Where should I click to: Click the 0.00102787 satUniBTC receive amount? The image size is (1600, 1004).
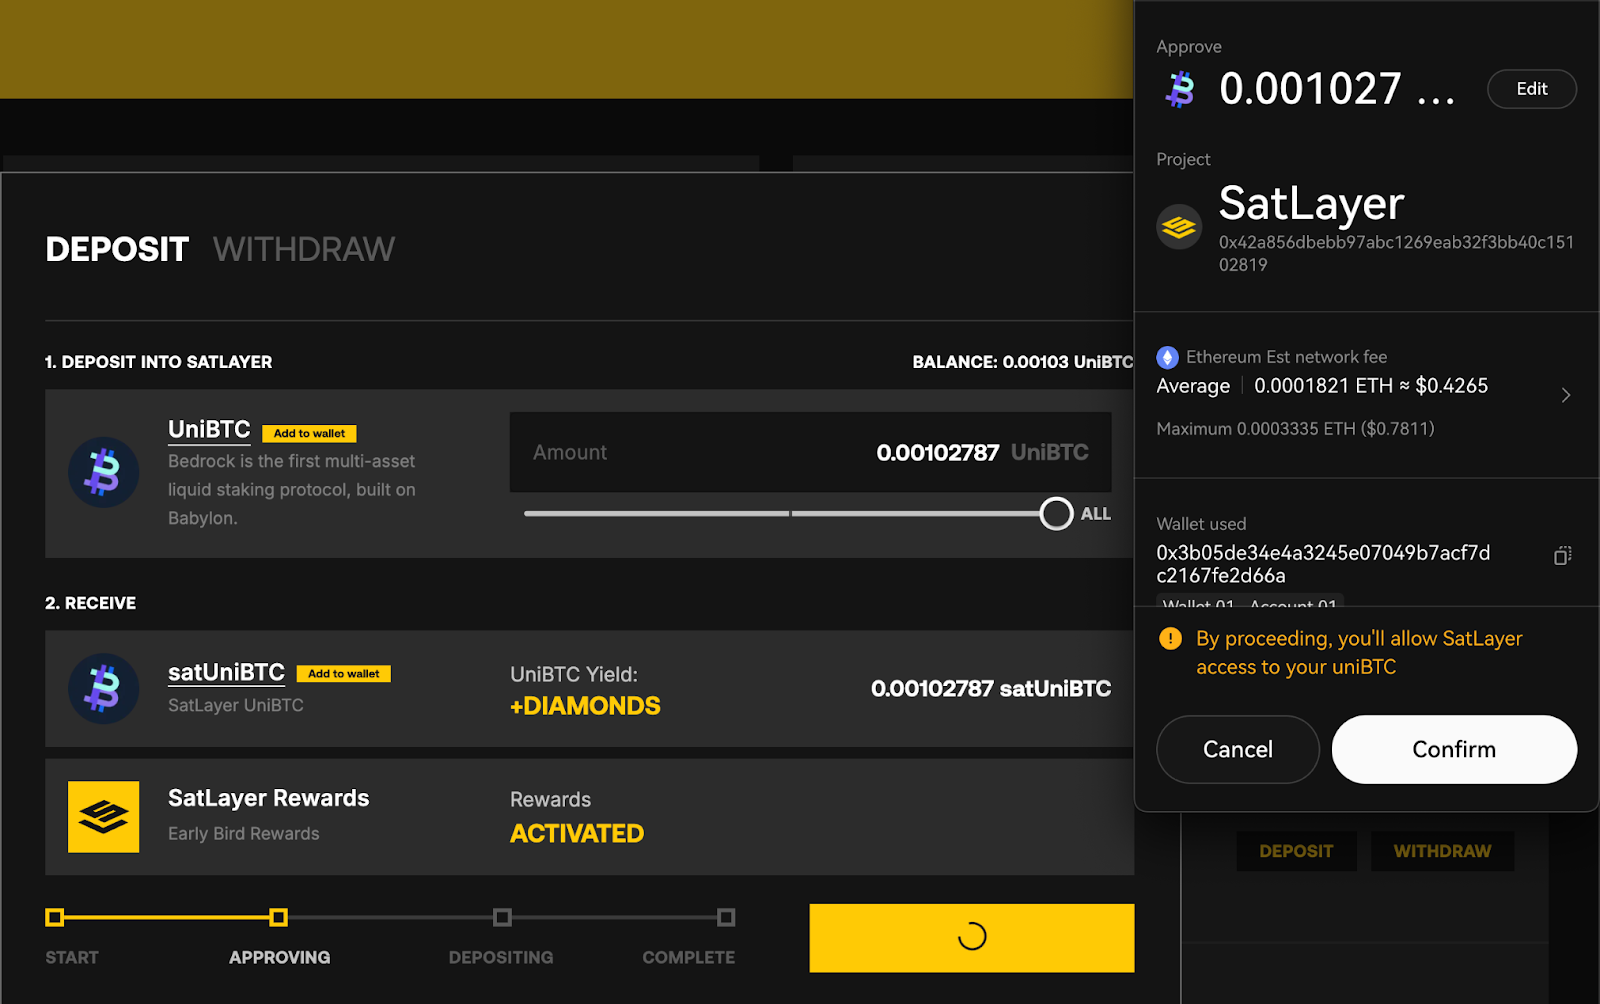991,689
